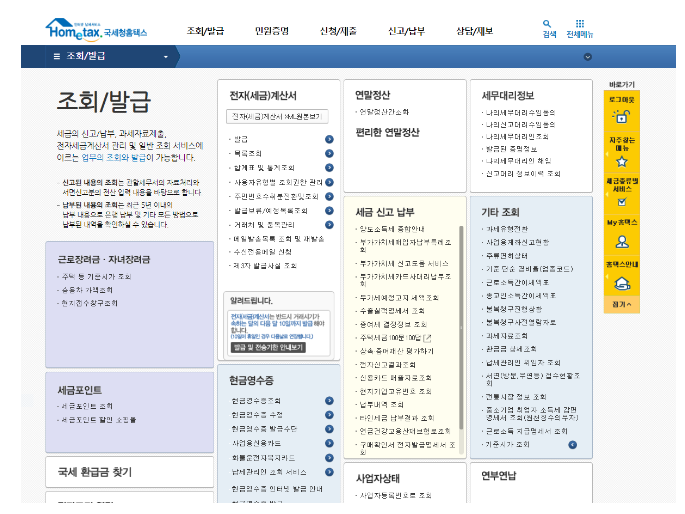Open 승용차 가액조회 link
Image resolution: width=685 pixels, height=514 pixels.
click(87, 290)
